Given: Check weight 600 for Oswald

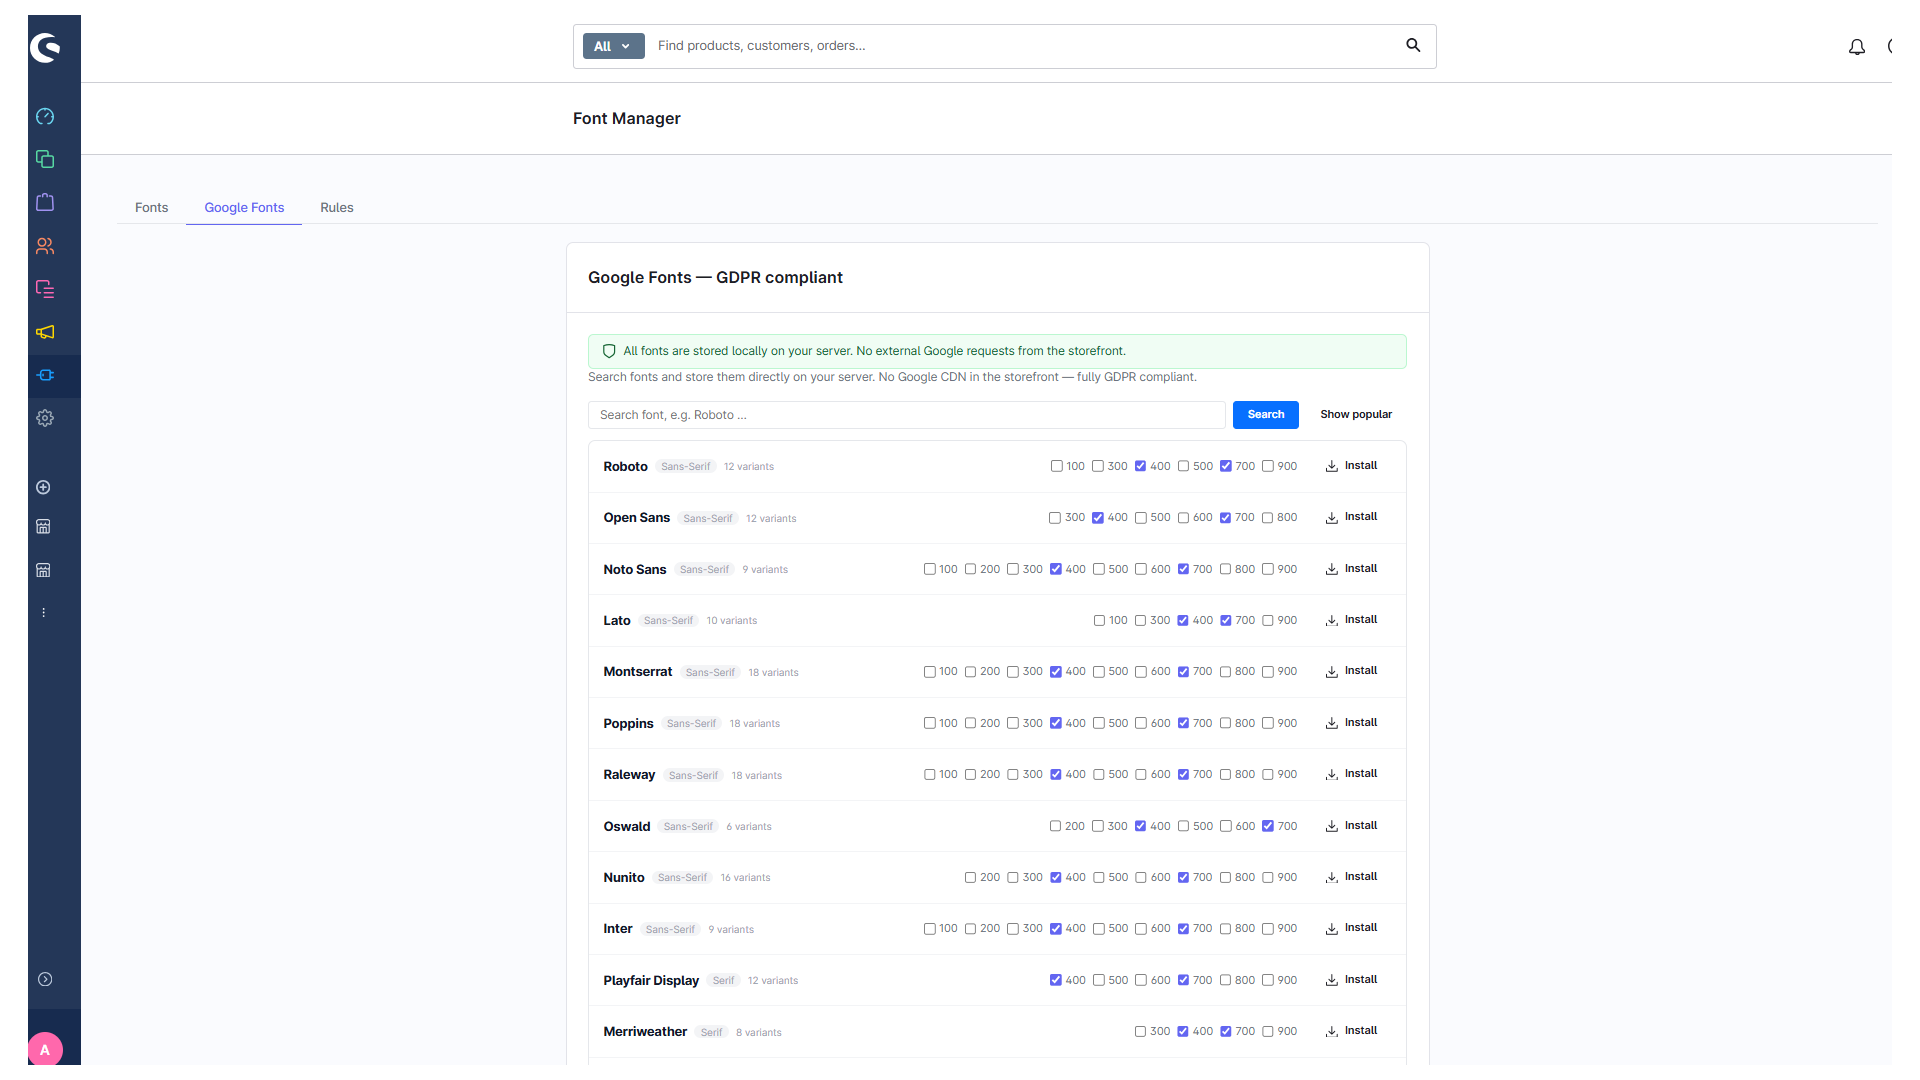Looking at the screenshot, I should click(x=1226, y=827).
